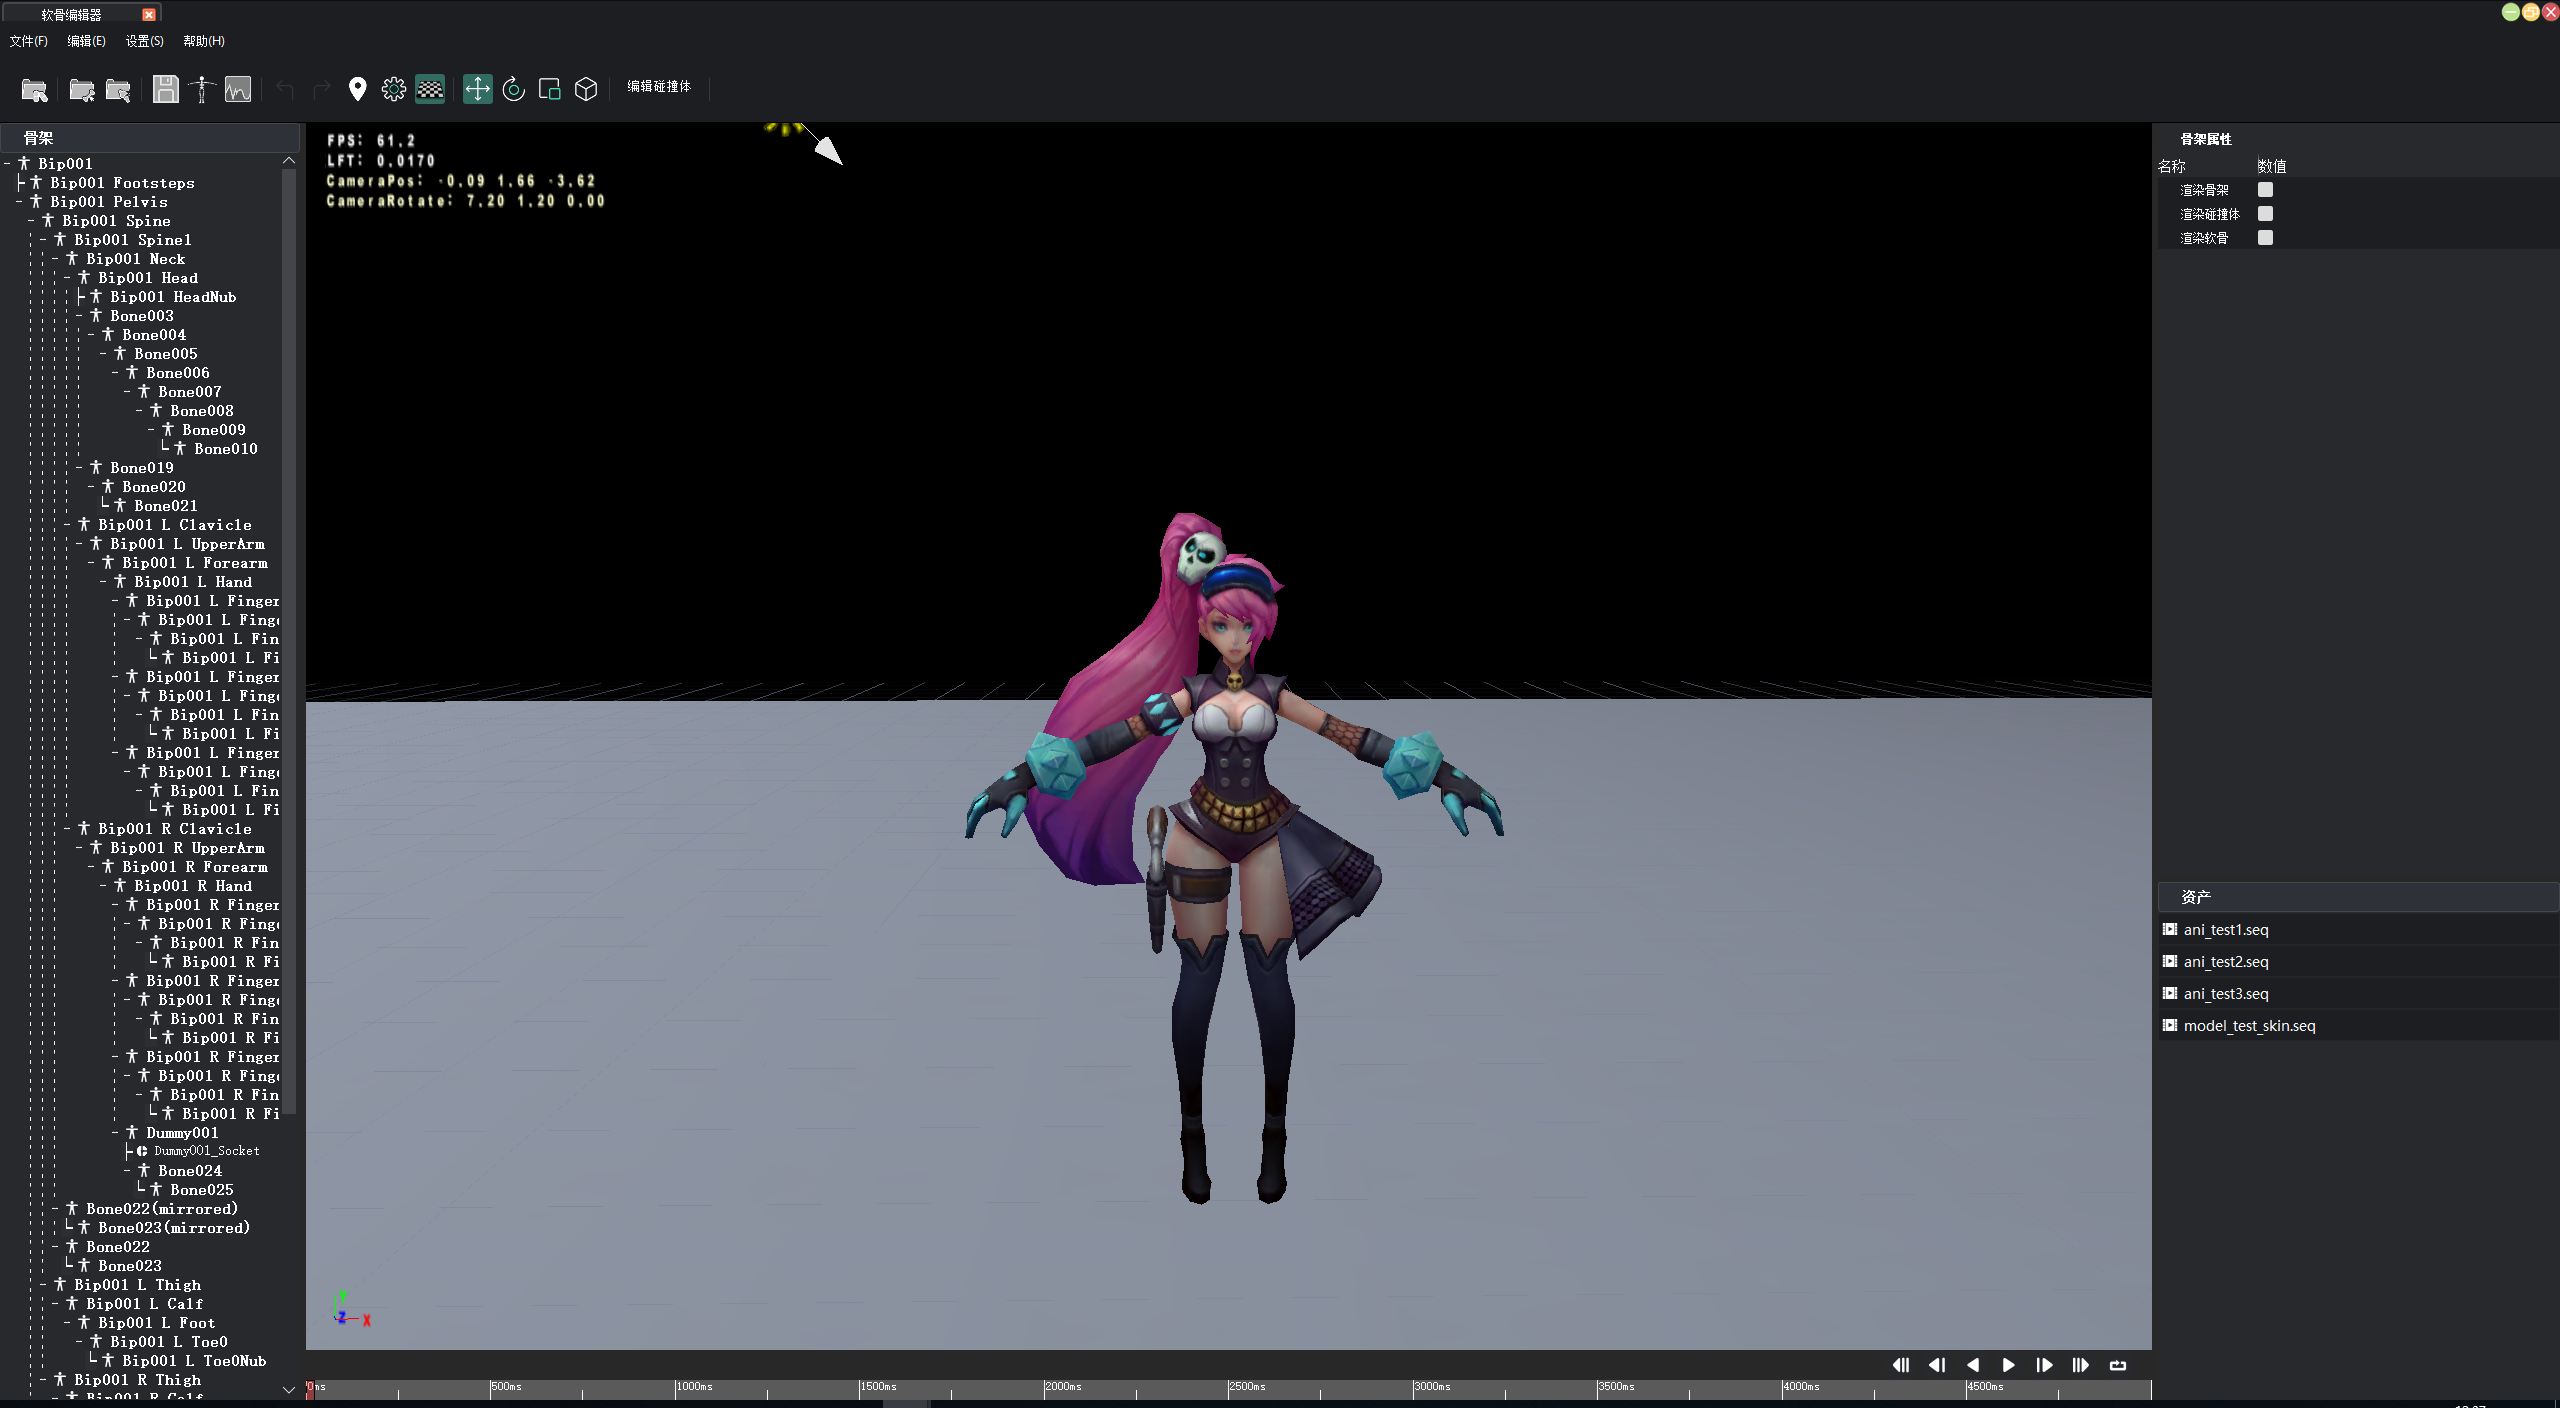
Task: Click the 3D cube icon in toolbar
Action: [586, 89]
